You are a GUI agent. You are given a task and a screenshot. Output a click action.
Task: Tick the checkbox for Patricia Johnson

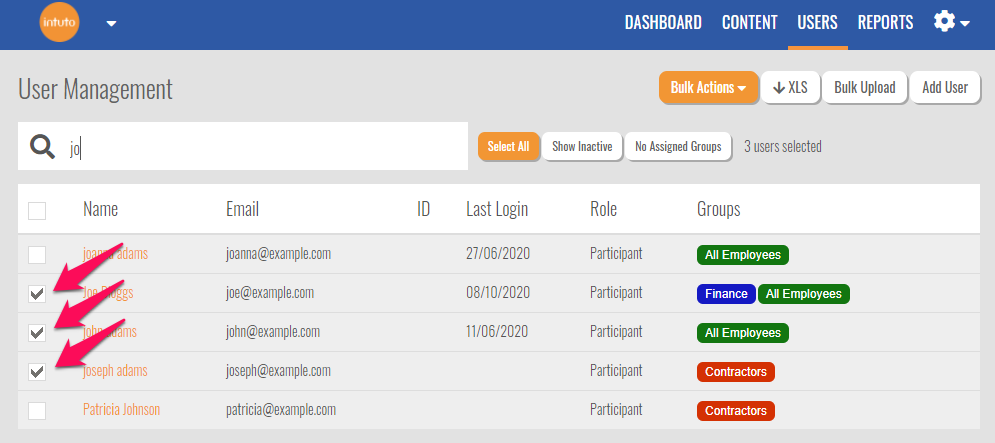(x=37, y=411)
